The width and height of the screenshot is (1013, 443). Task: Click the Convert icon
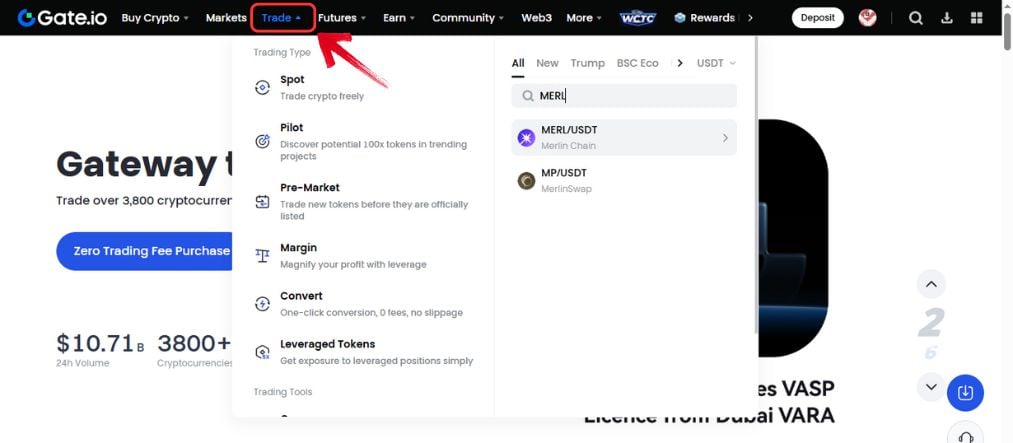262,304
